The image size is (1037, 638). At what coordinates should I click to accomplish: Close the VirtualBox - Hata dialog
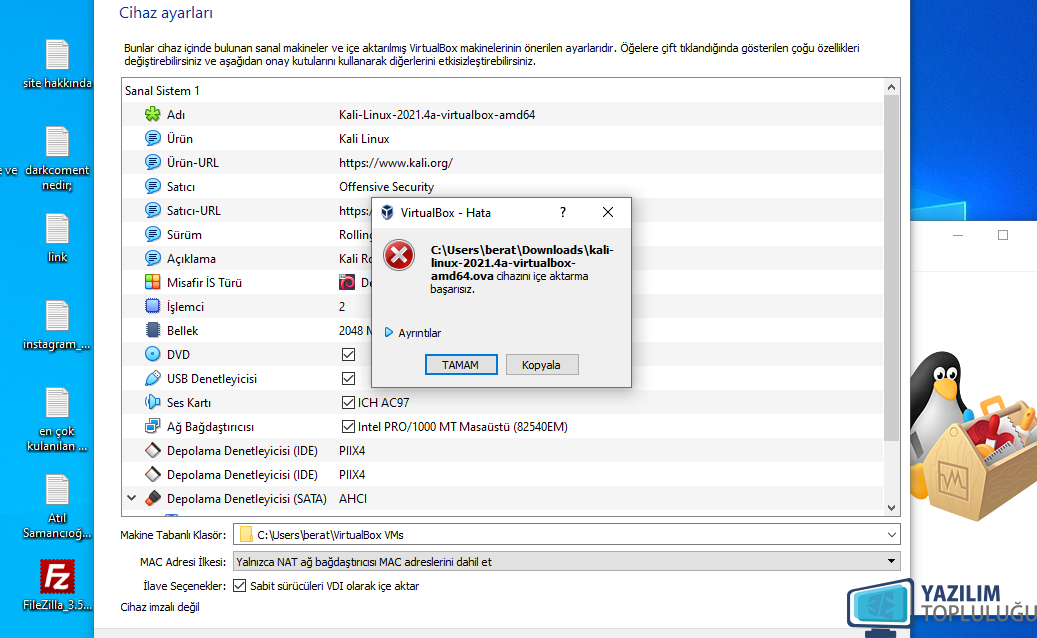pos(608,212)
